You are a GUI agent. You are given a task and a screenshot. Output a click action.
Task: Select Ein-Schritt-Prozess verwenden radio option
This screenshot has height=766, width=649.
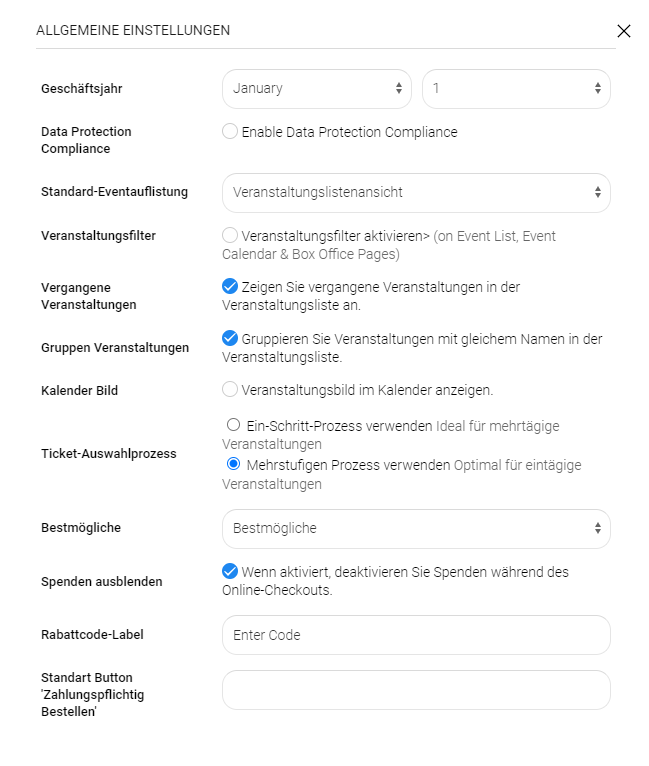pos(233,425)
